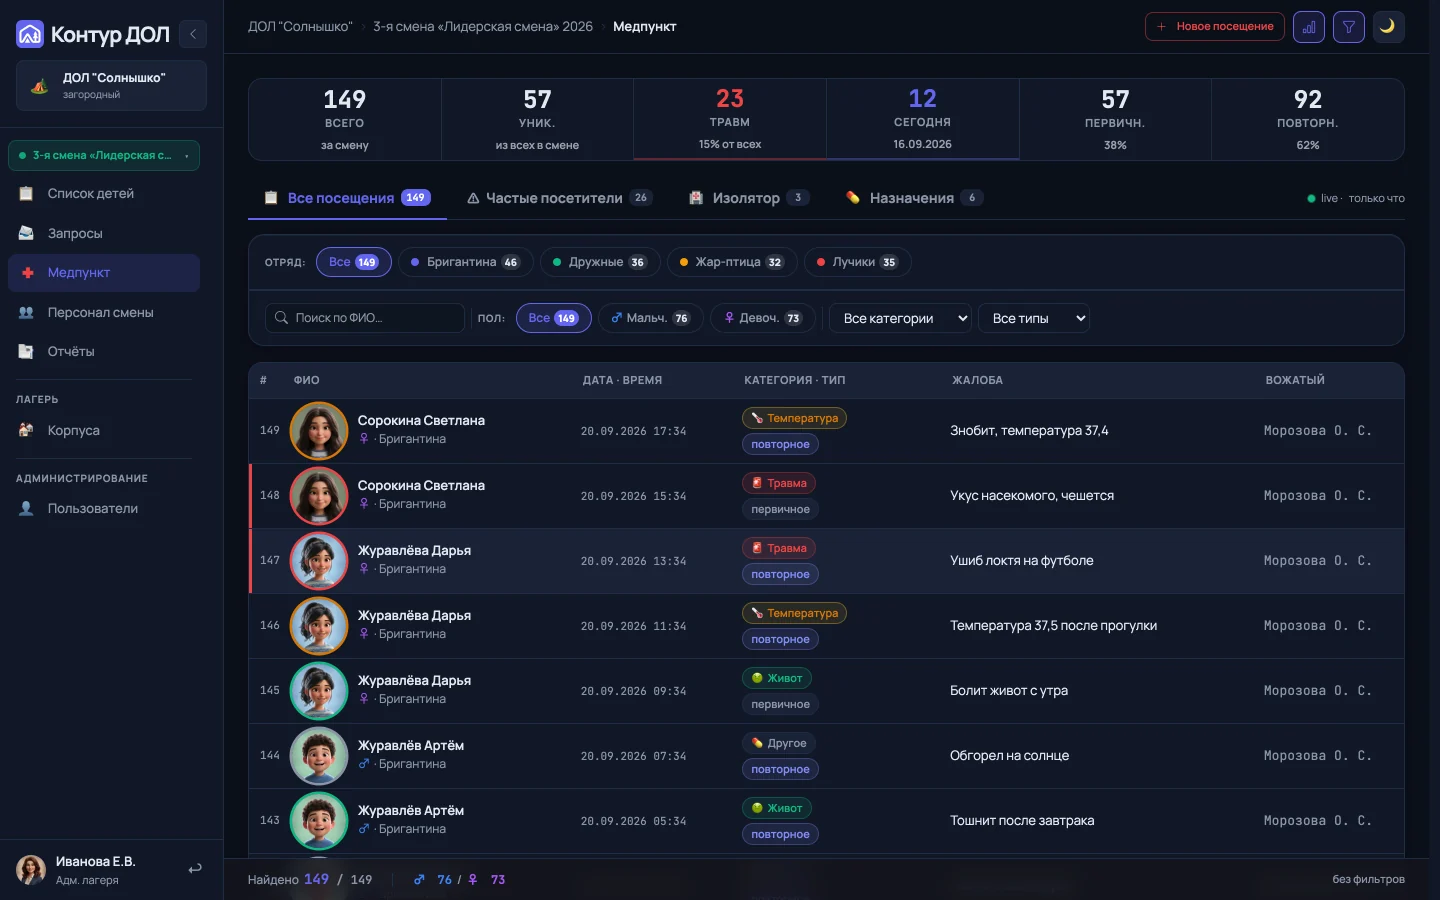Open the ДОЛ "Солнышко" camp switcher card
This screenshot has height=900, width=1440.
coord(111,85)
